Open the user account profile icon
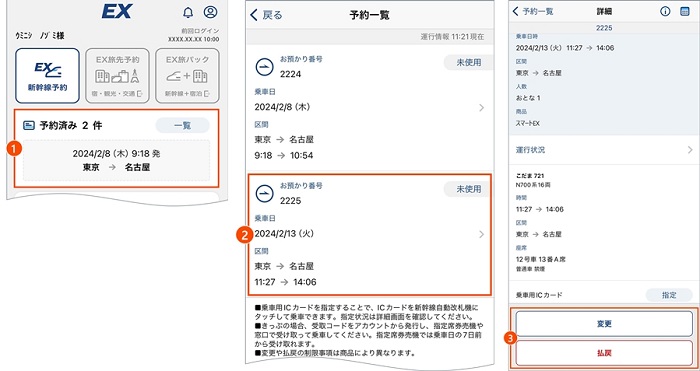 click(x=210, y=12)
